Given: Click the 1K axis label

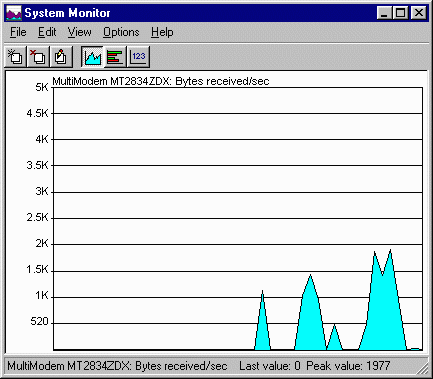Looking at the screenshot, I should [42, 296].
